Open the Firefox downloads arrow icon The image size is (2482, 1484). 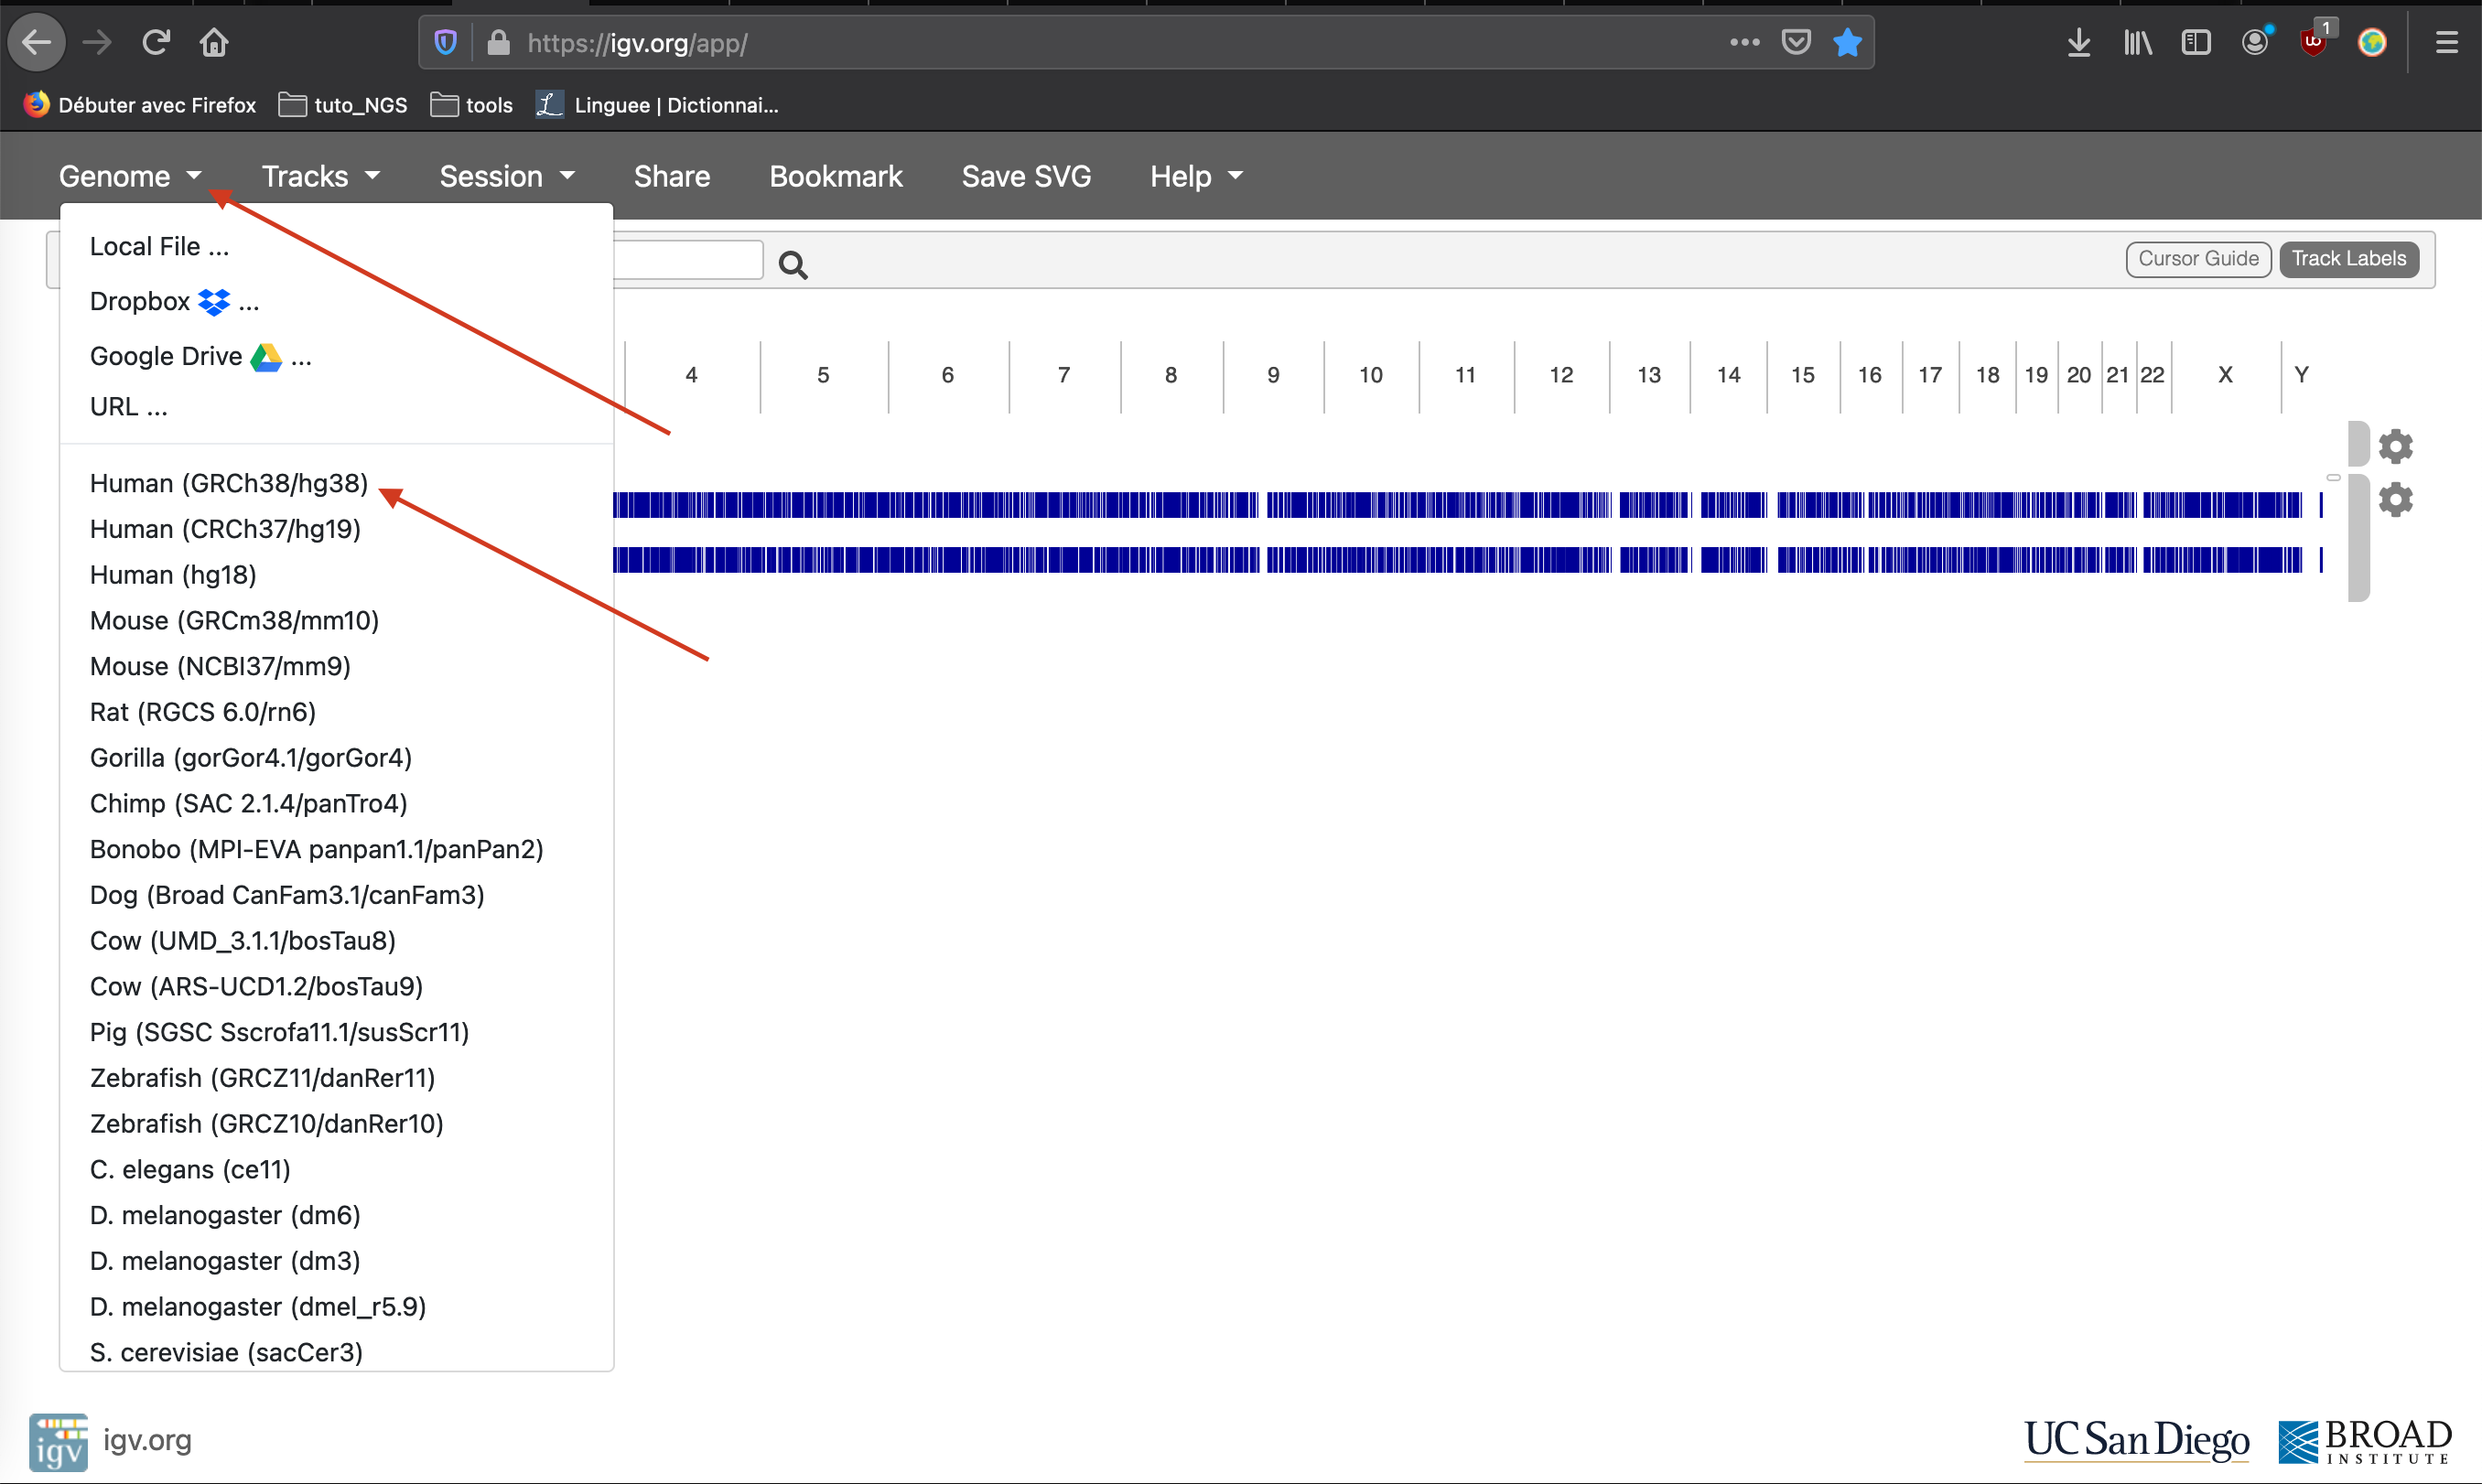pyautogui.click(x=2078, y=43)
